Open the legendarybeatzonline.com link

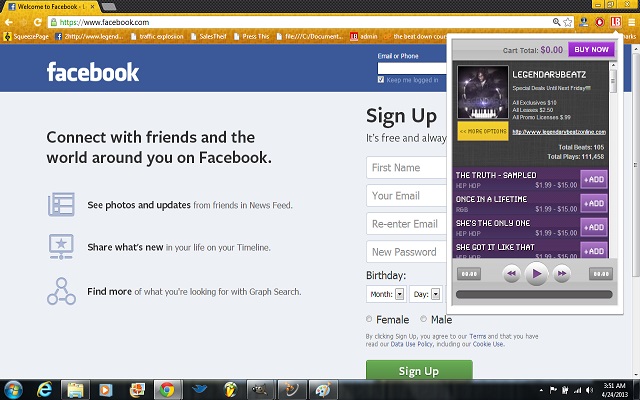(x=559, y=132)
